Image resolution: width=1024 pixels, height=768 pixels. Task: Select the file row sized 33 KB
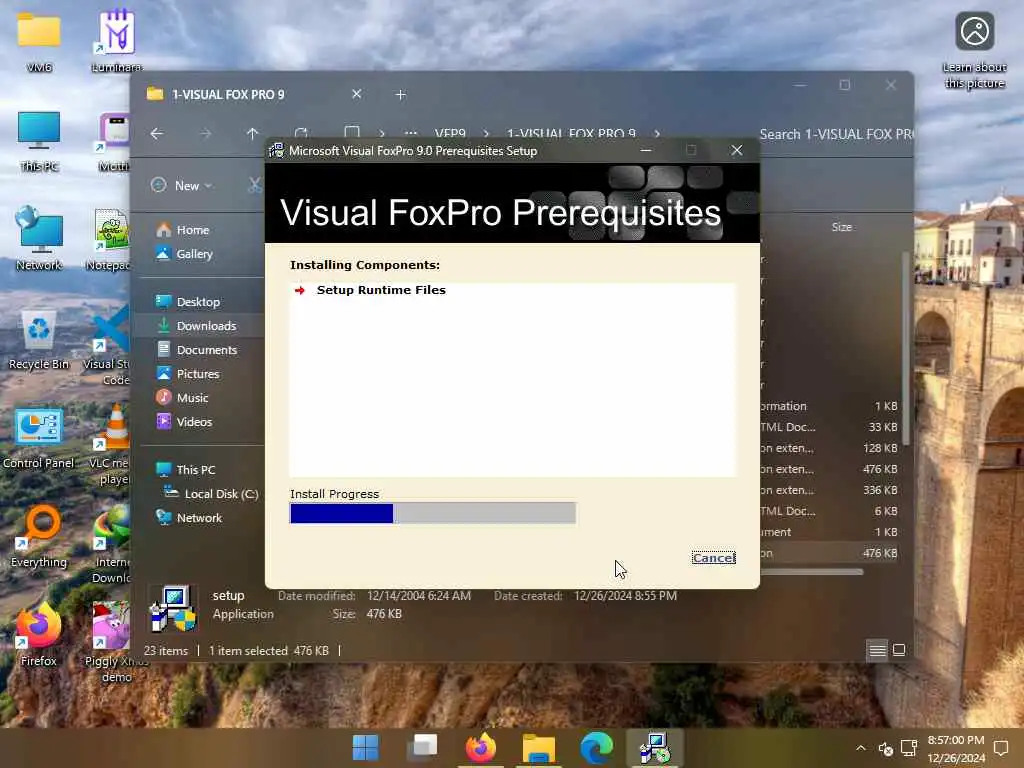pos(830,427)
